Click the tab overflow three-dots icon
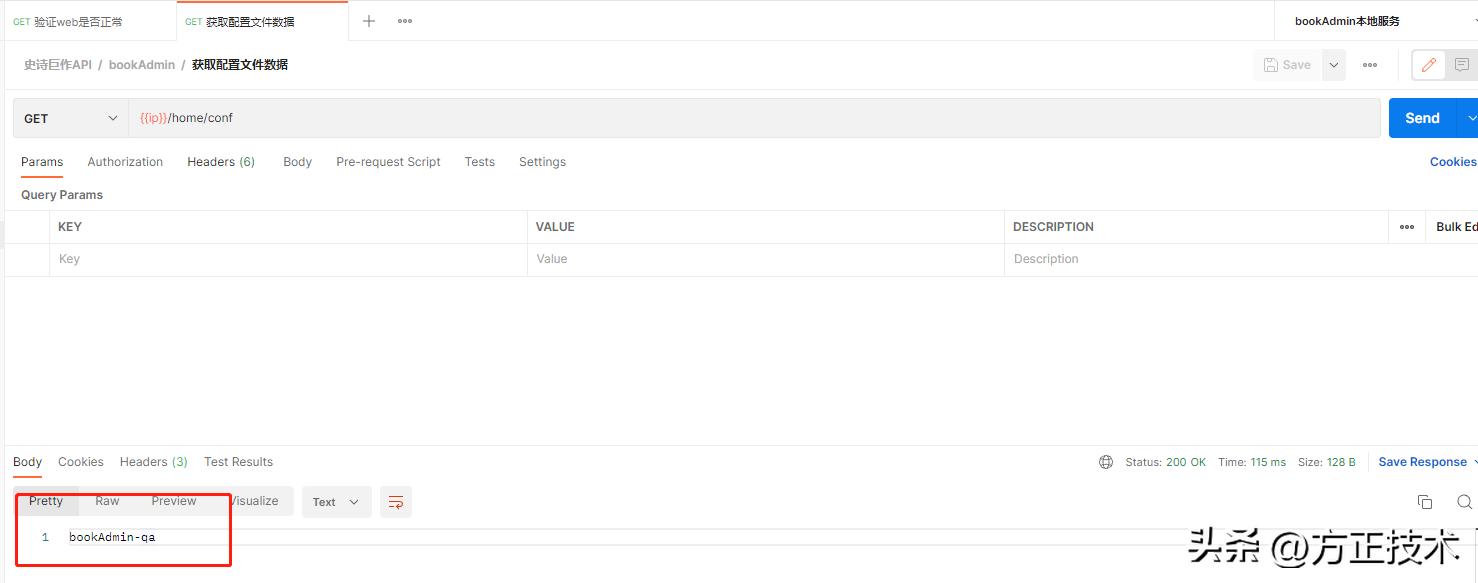This screenshot has height=583, width=1478. [x=405, y=21]
